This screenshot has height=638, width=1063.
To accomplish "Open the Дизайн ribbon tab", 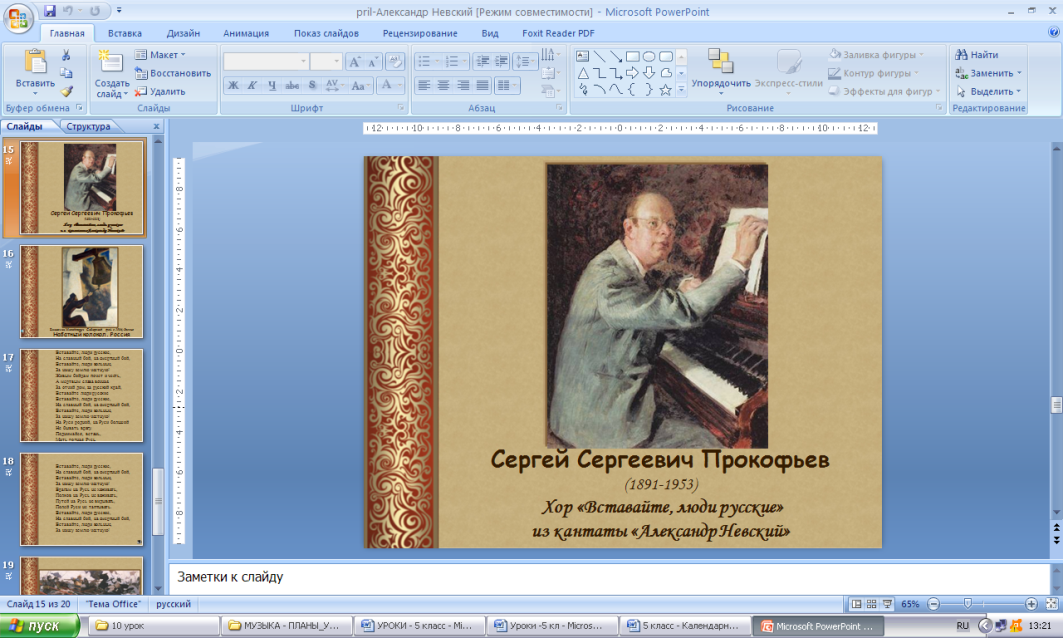I will click(x=183, y=33).
